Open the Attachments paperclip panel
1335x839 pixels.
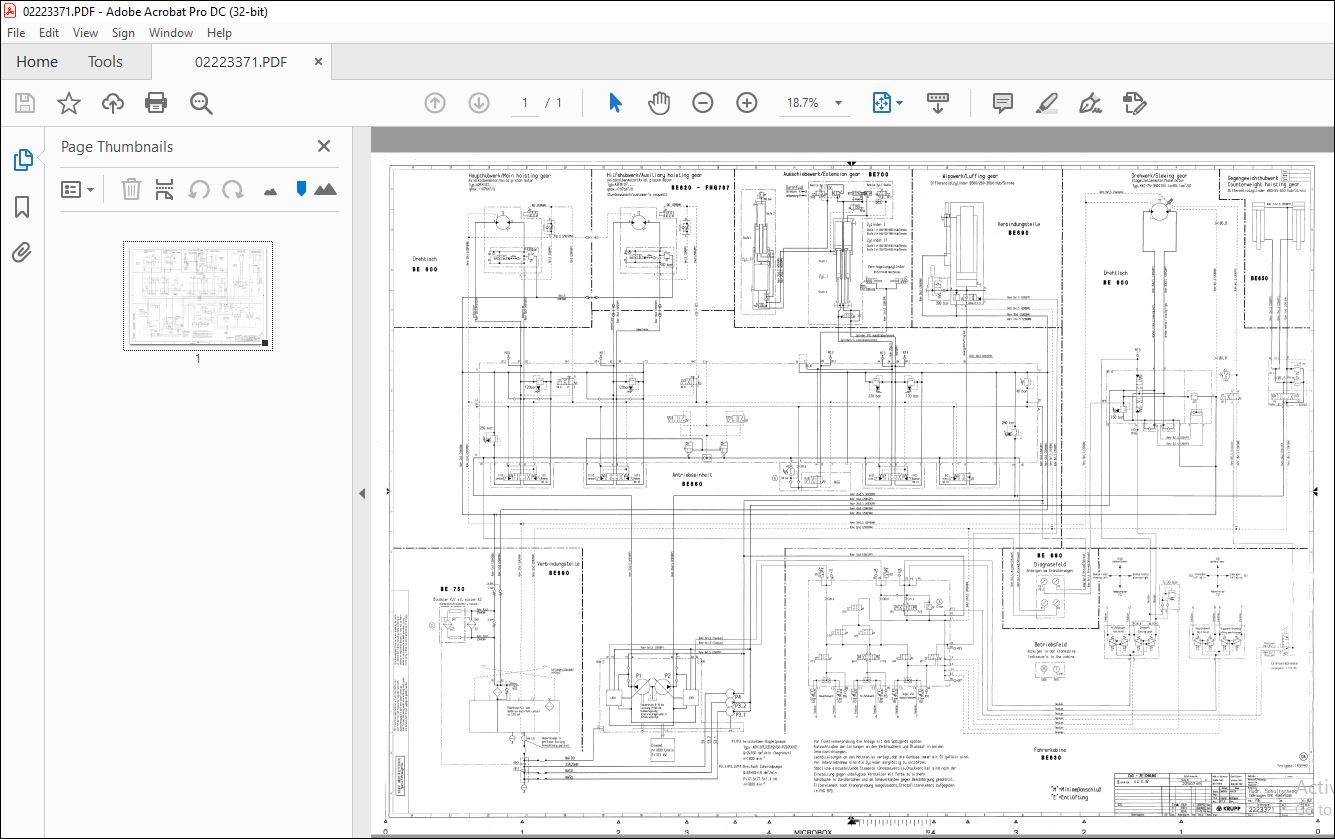22,252
